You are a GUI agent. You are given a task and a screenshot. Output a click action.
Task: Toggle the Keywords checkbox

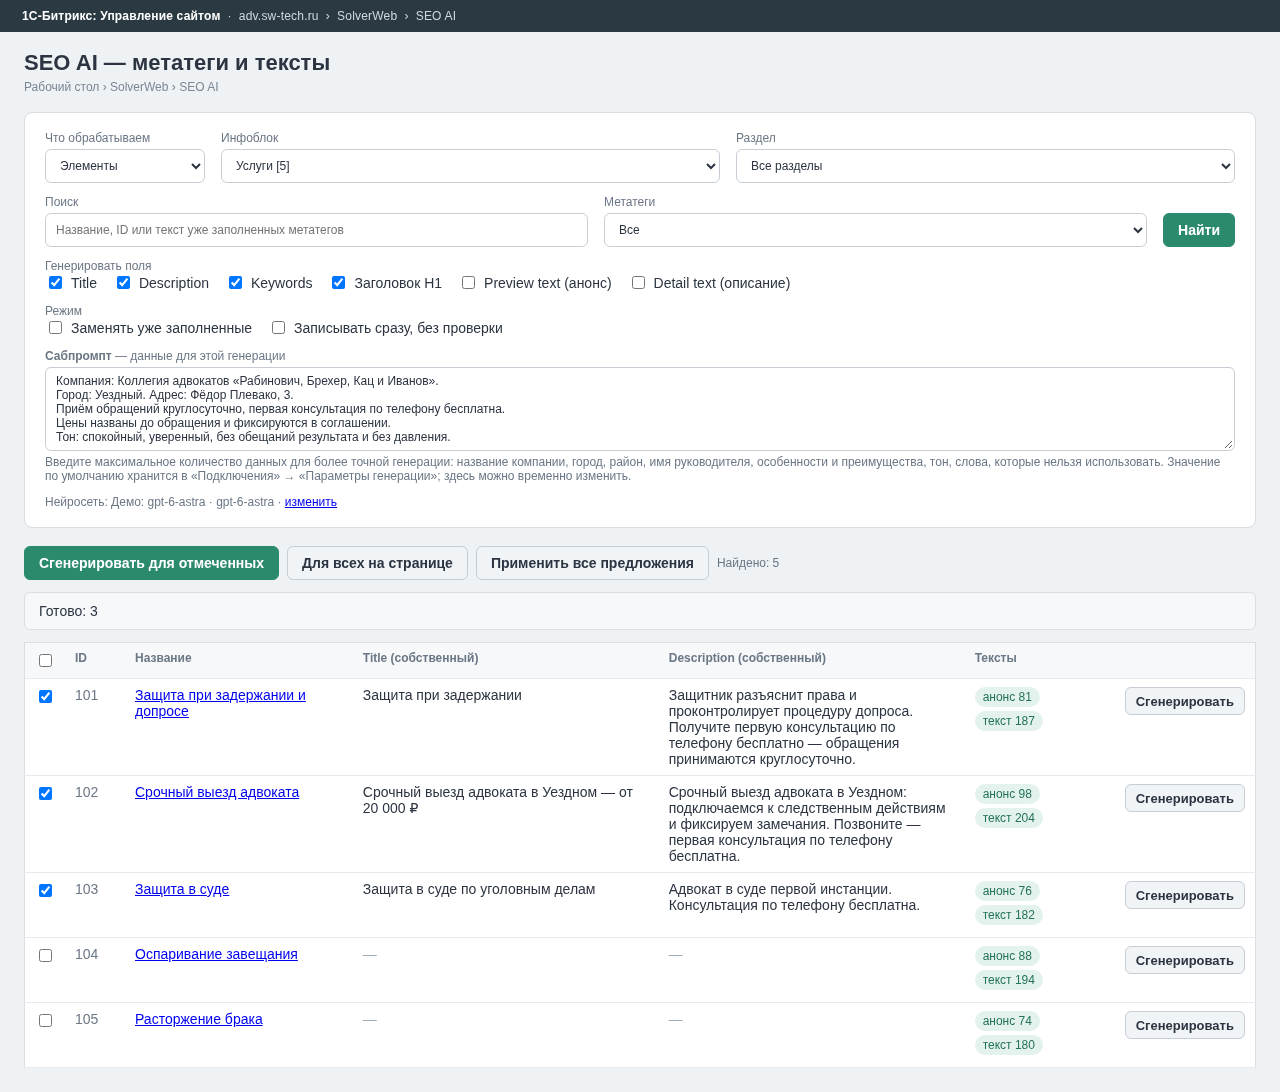(236, 283)
